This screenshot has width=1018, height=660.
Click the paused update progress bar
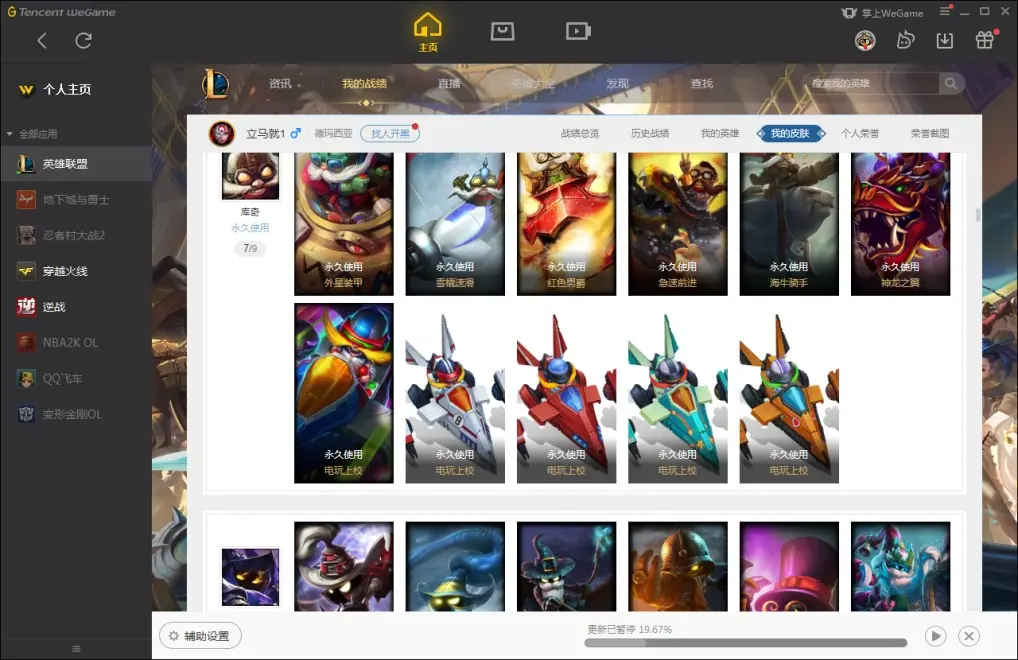point(745,642)
